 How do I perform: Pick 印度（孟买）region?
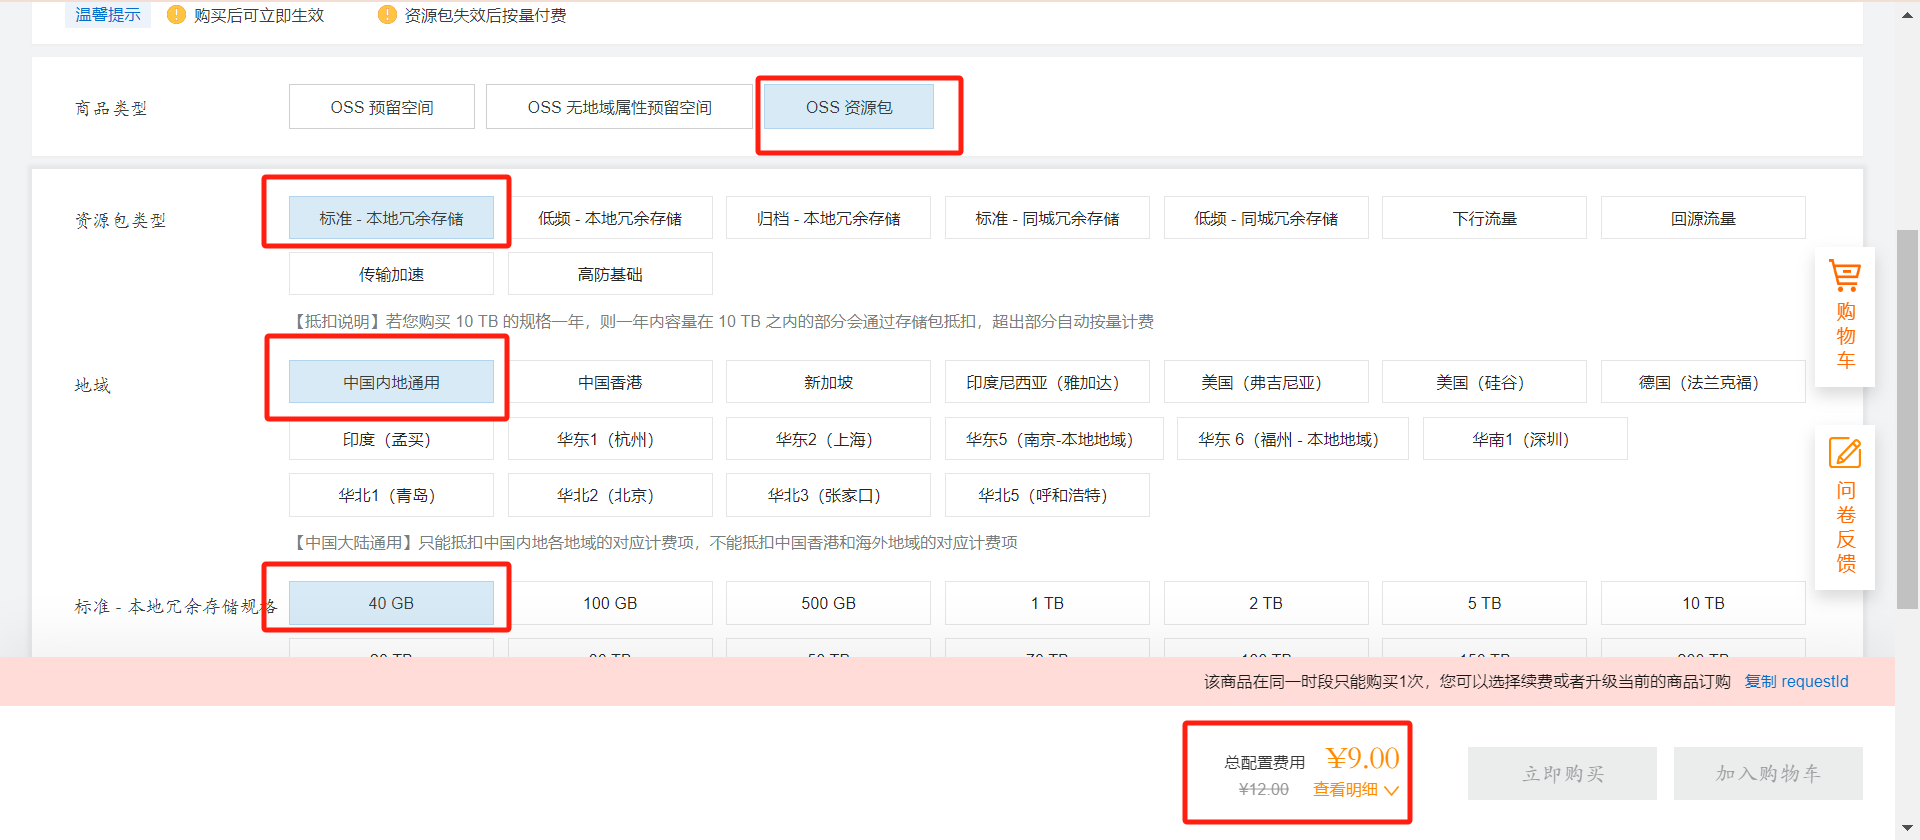coord(391,439)
